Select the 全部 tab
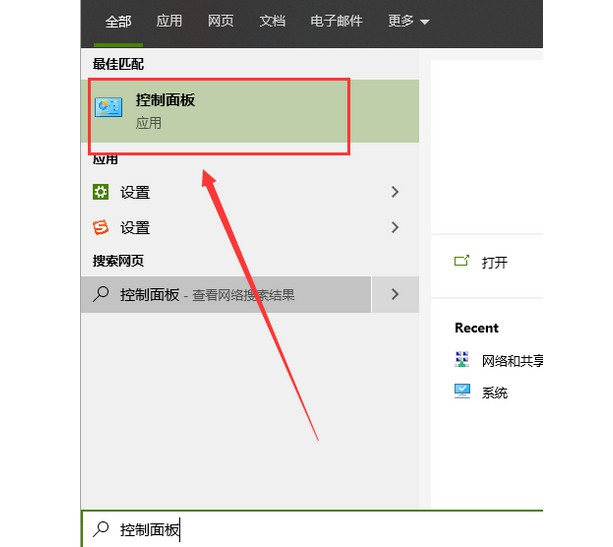The width and height of the screenshot is (613, 547). coord(118,21)
